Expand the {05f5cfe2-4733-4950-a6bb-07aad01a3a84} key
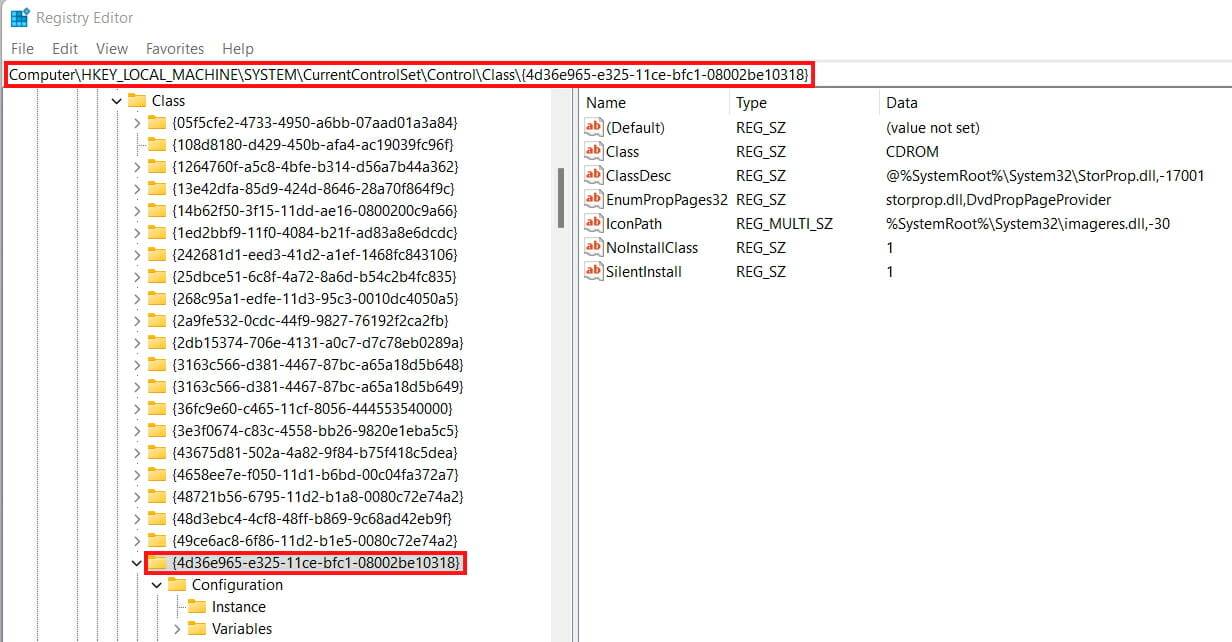This screenshot has height=642, width=1232. tap(137, 123)
